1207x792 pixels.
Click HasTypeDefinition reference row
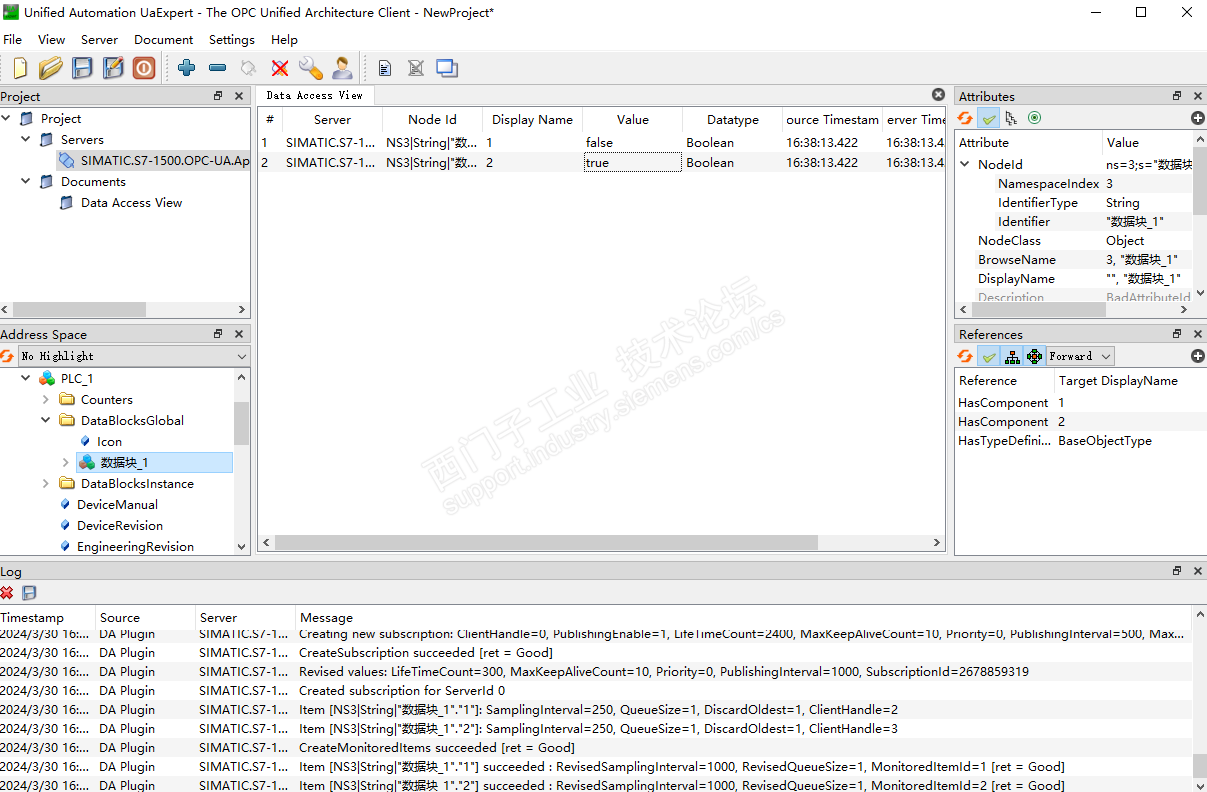1080,441
